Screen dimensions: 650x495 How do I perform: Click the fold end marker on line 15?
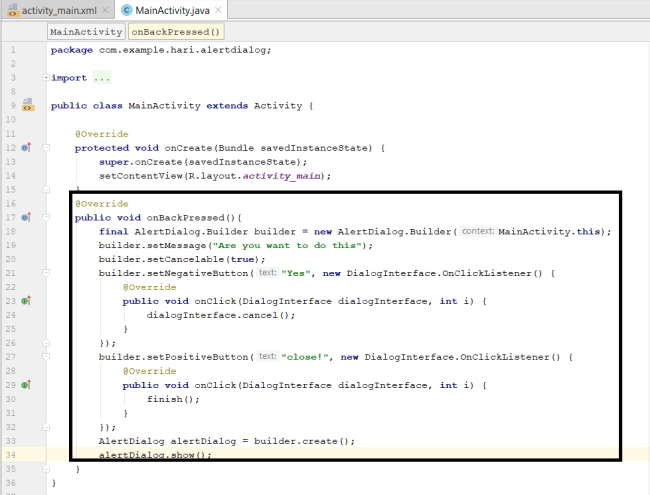(46, 189)
